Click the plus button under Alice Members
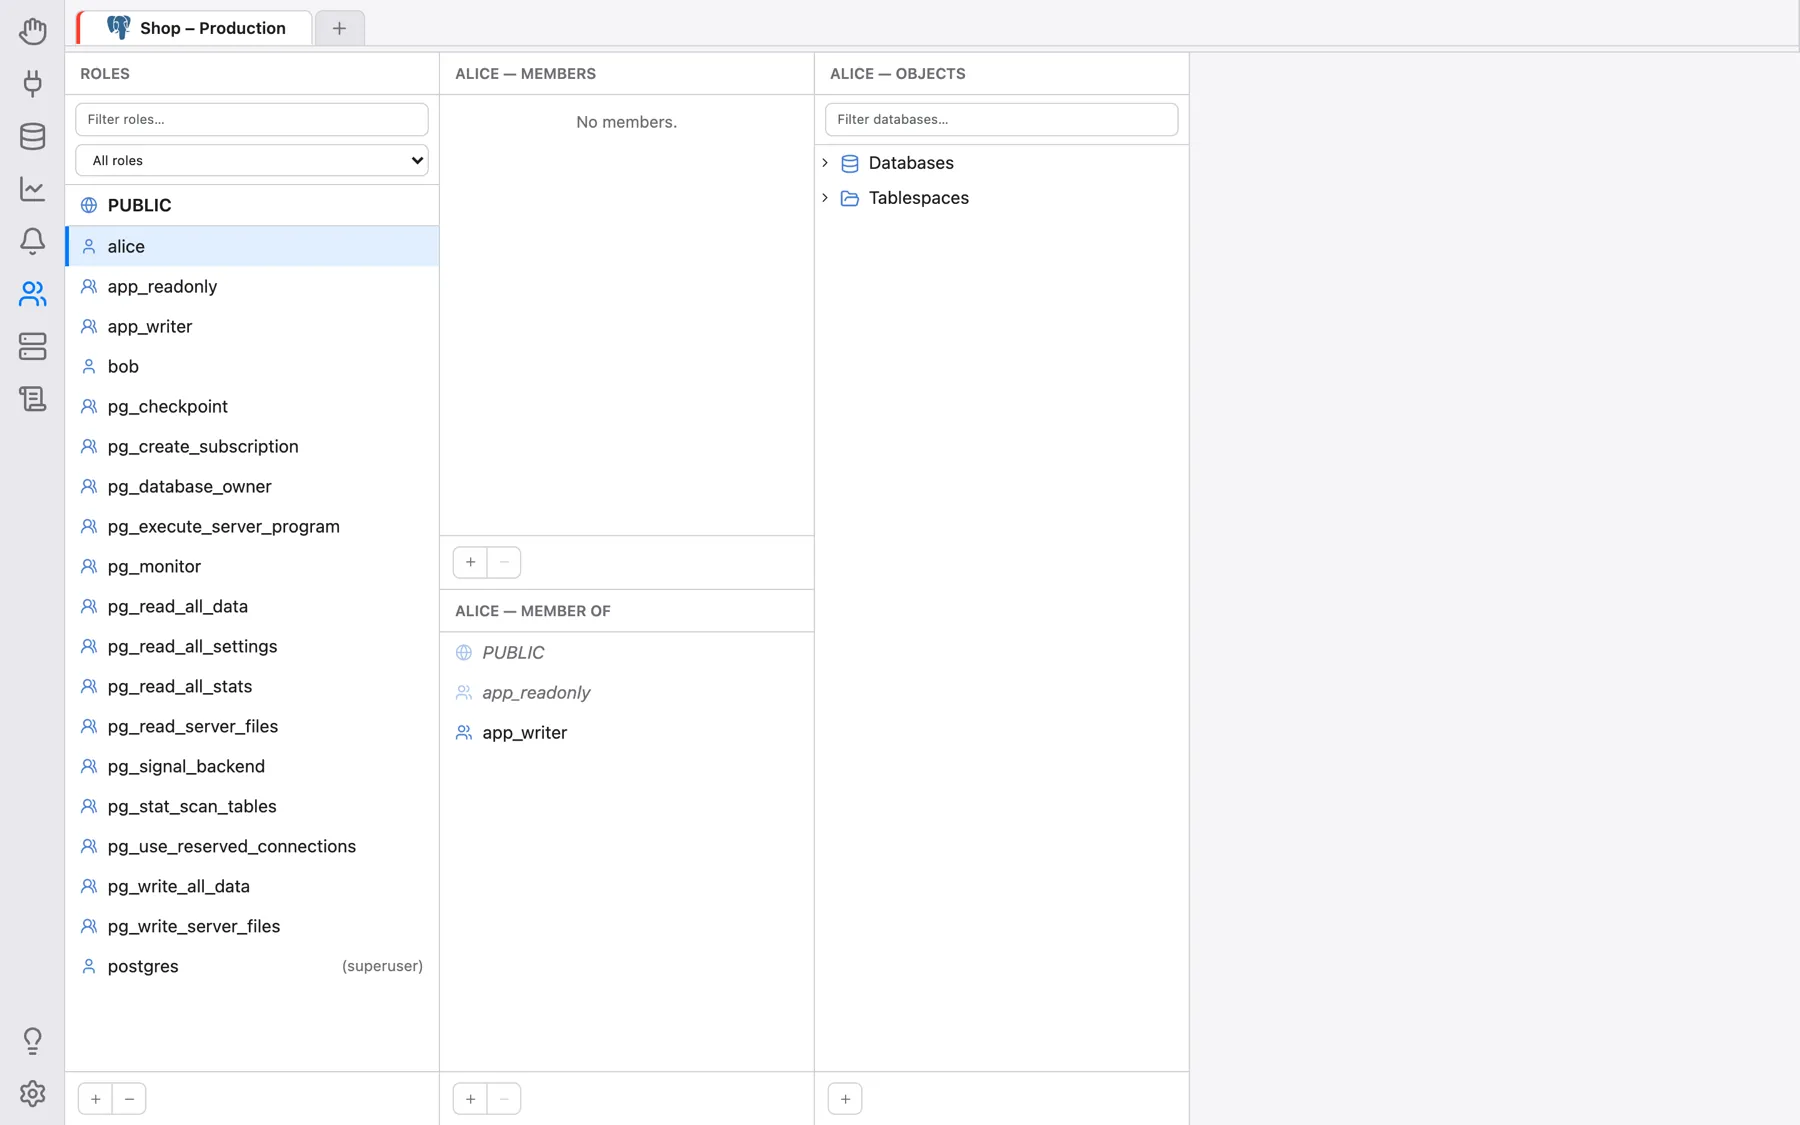The image size is (1800, 1125). point(470,562)
